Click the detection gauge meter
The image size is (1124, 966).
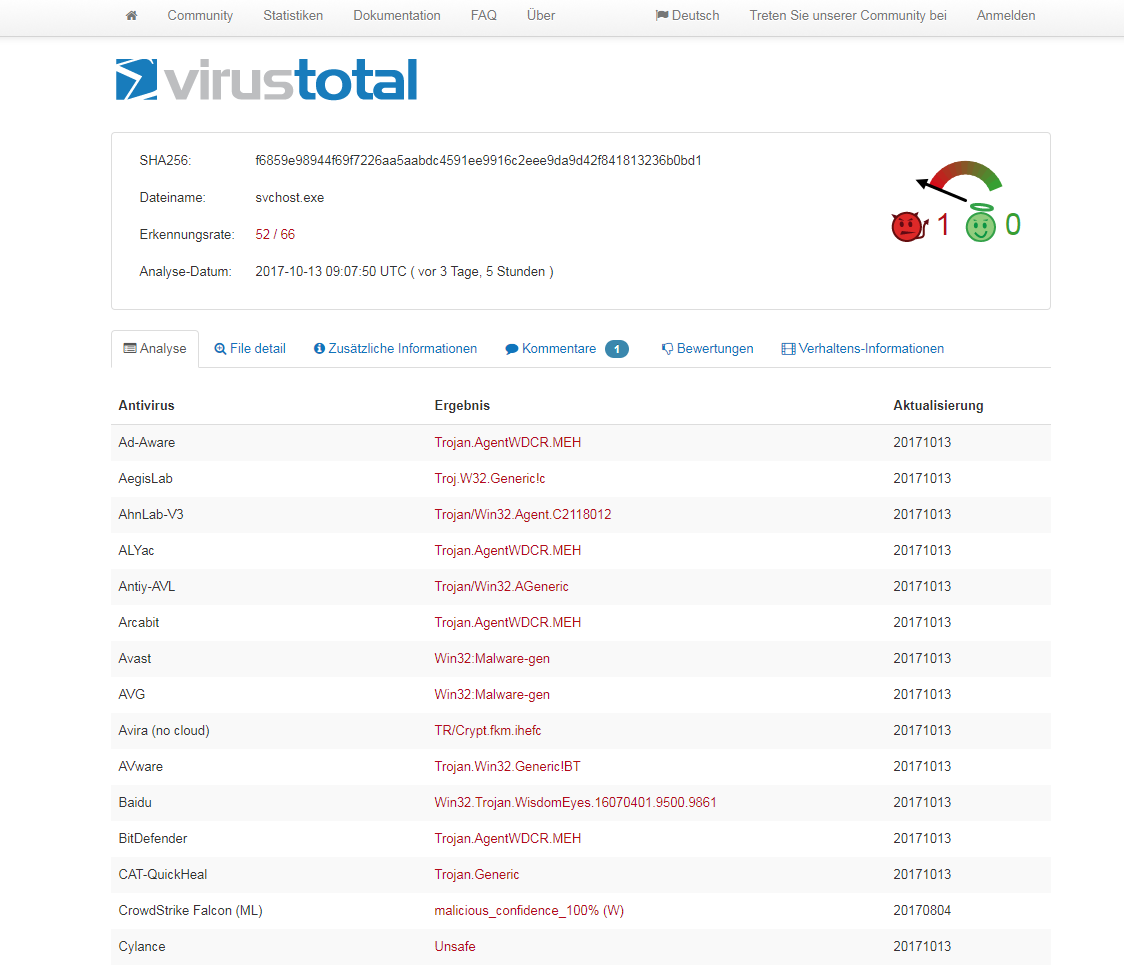[x=959, y=181]
